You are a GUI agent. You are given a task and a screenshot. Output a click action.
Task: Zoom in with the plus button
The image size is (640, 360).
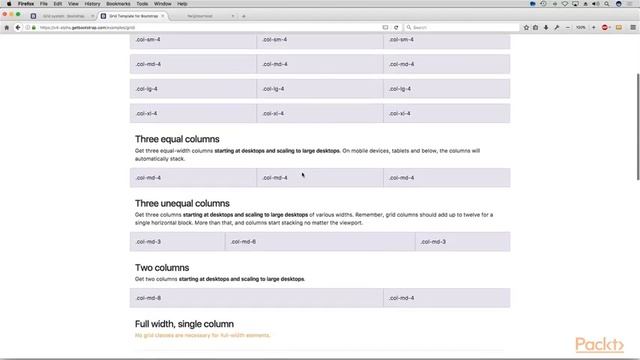(x=593, y=27)
